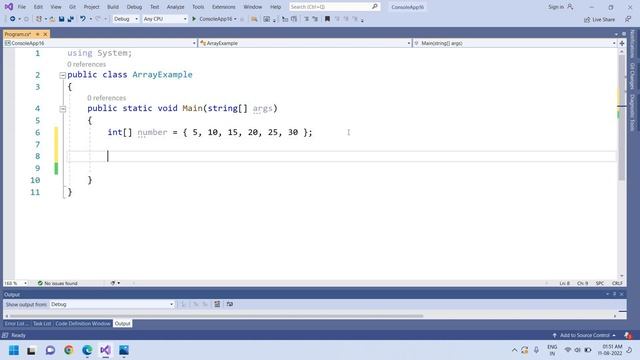Open the Analyze menu
The image size is (640, 360).
pos(175,7)
